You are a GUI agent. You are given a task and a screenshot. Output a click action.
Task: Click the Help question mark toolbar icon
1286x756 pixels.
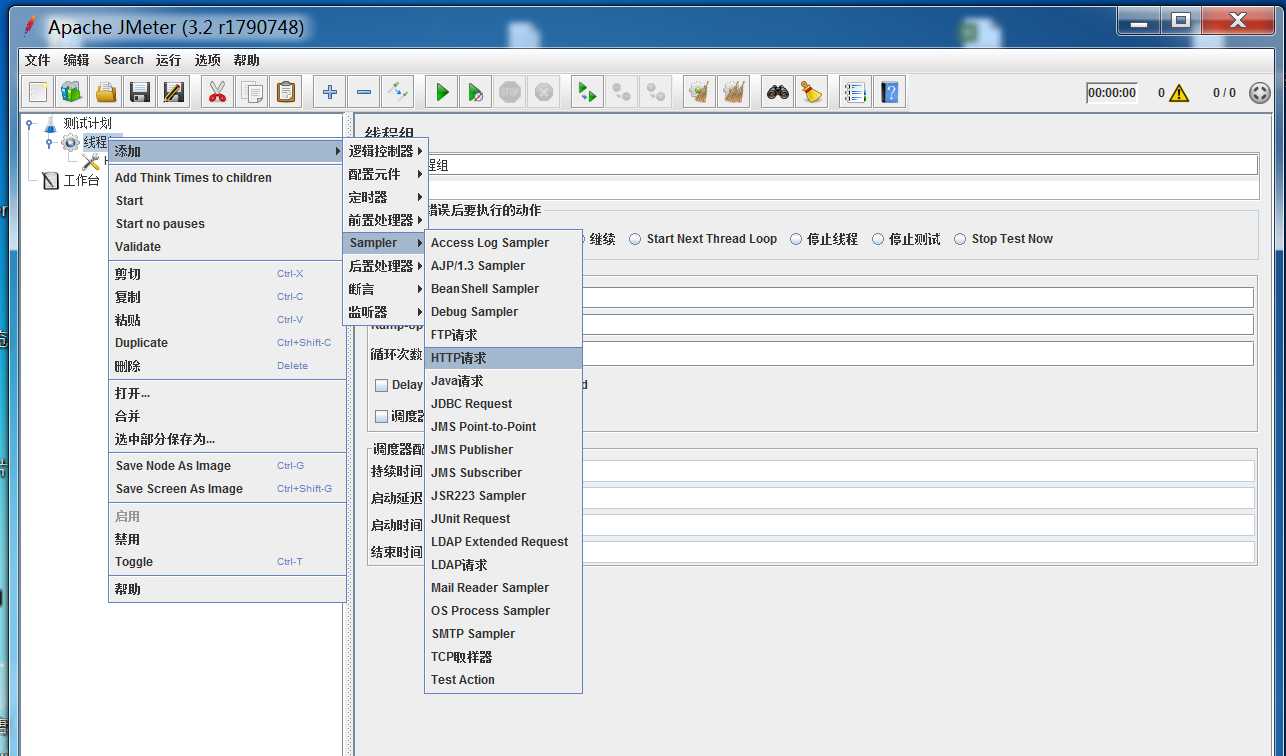pyautogui.click(x=888, y=93)
